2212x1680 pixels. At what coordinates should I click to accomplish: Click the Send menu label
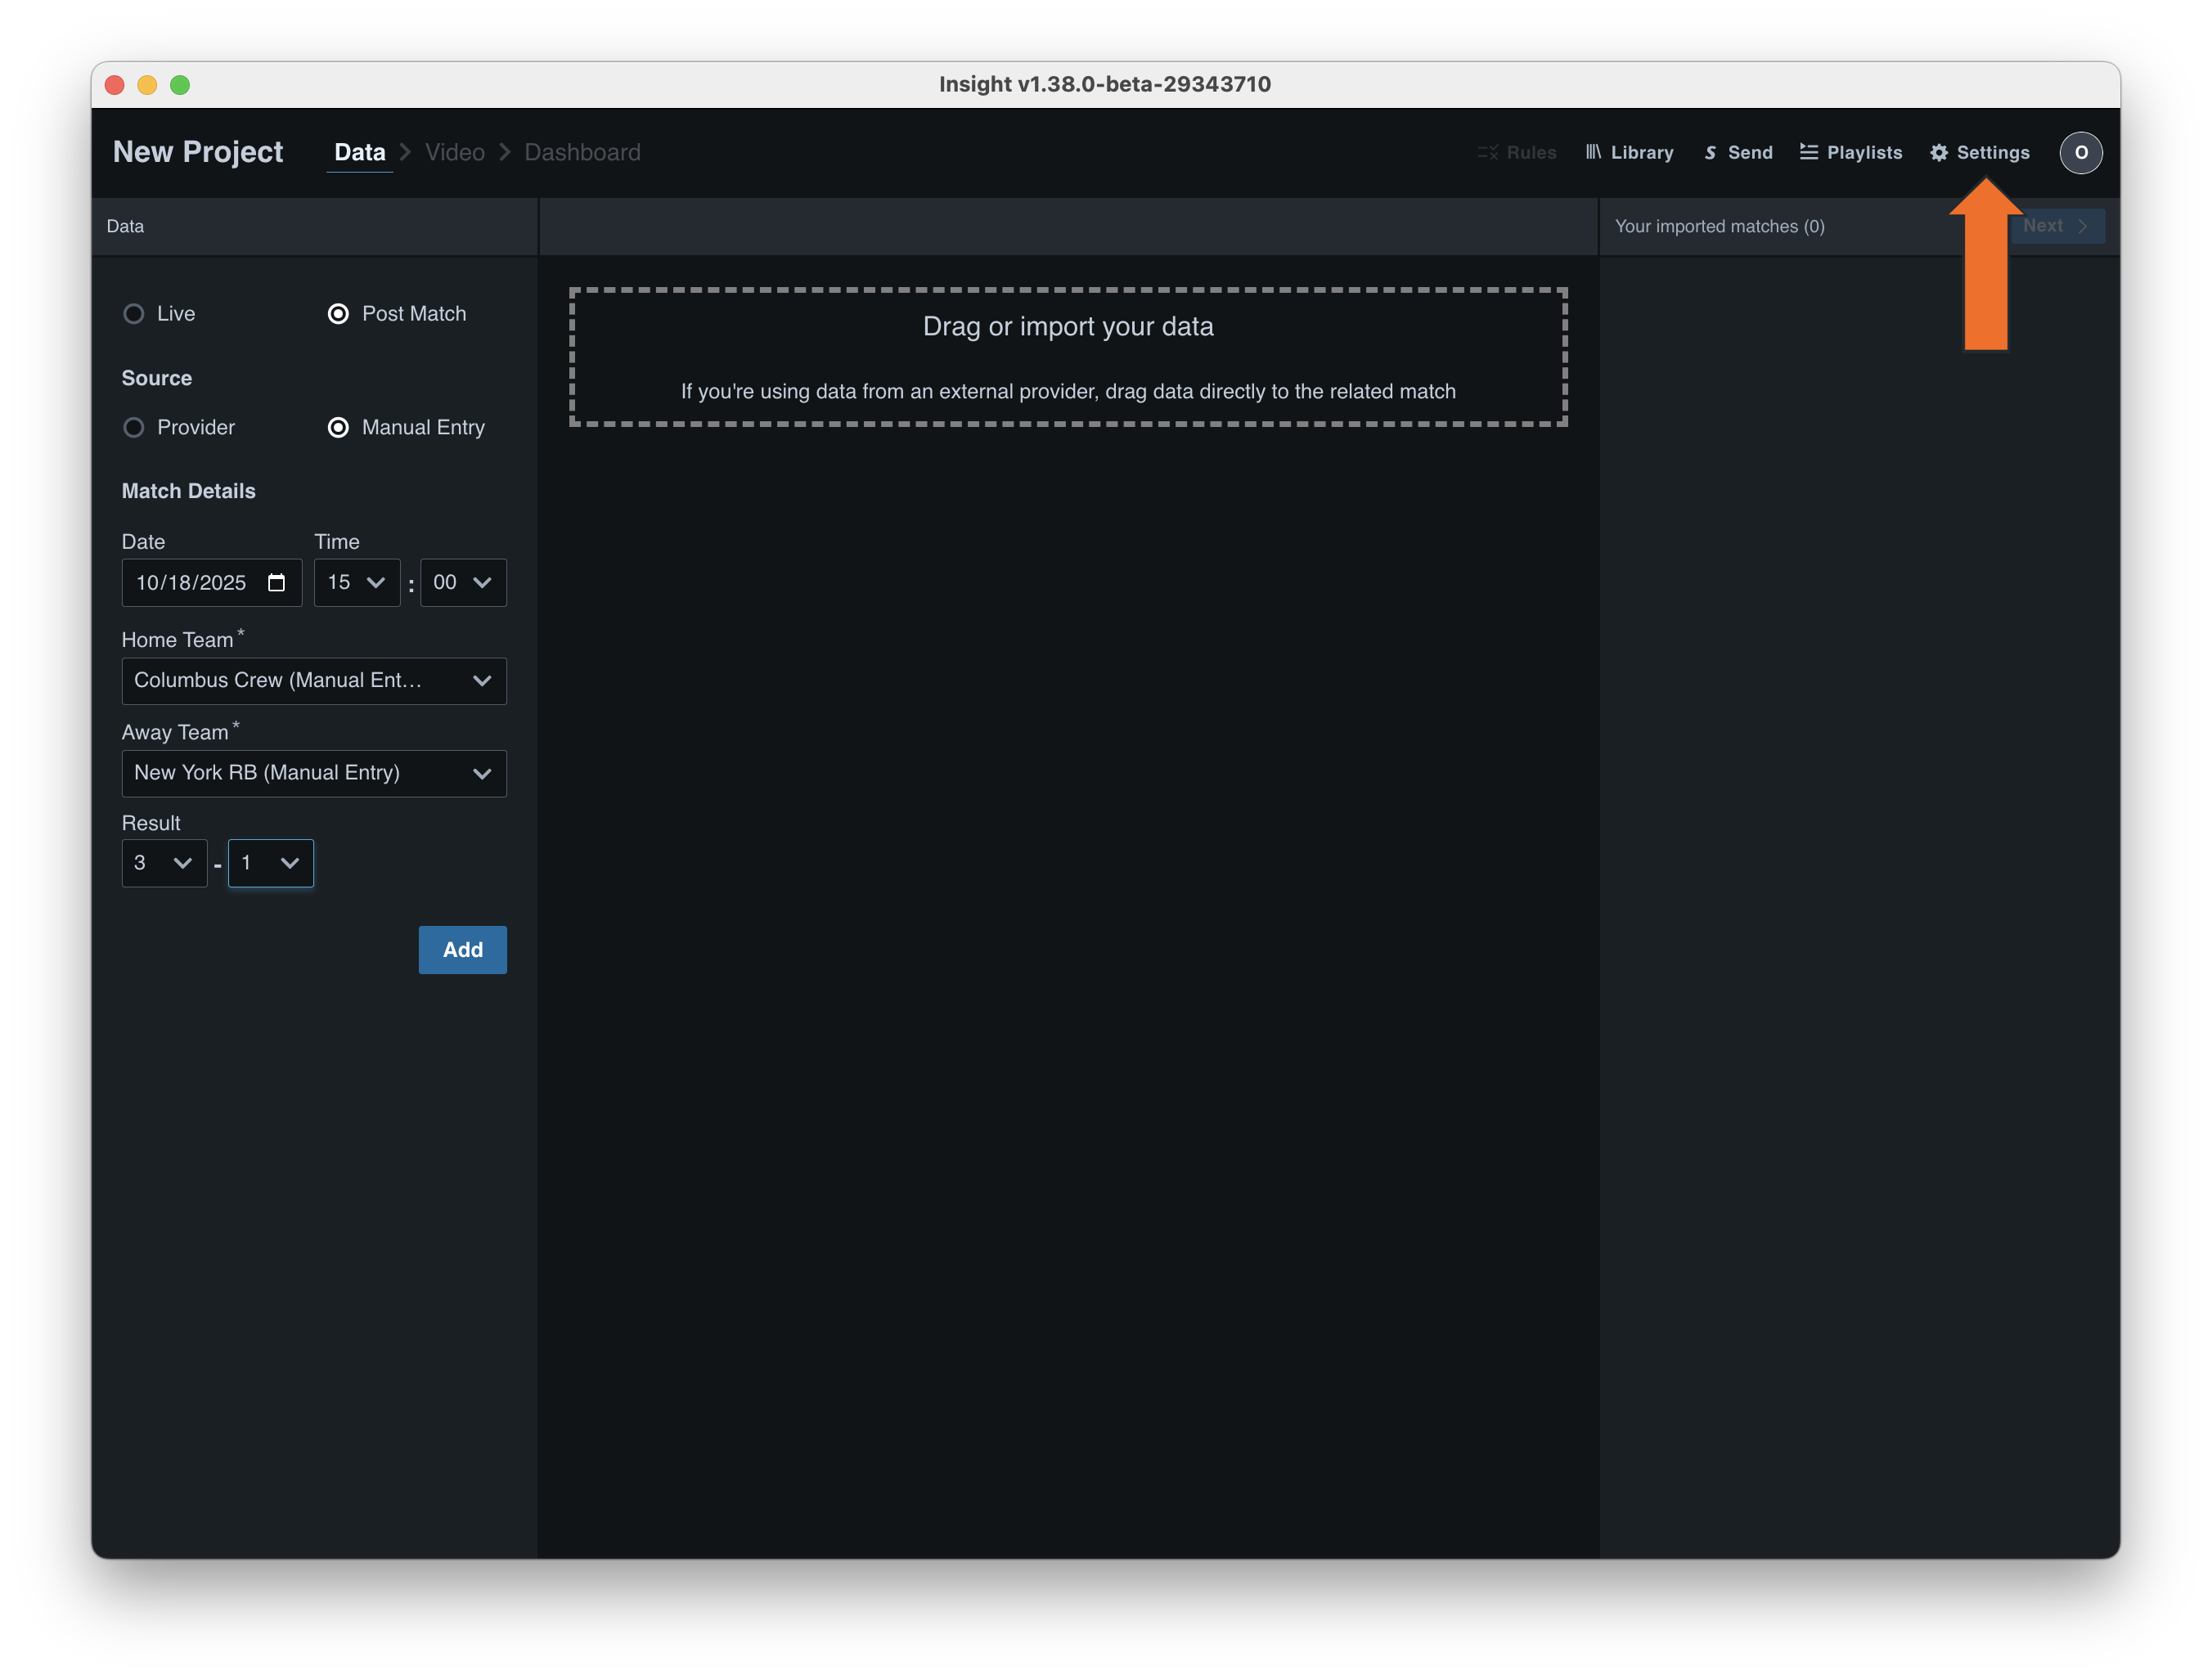(x=1750, y=153)
